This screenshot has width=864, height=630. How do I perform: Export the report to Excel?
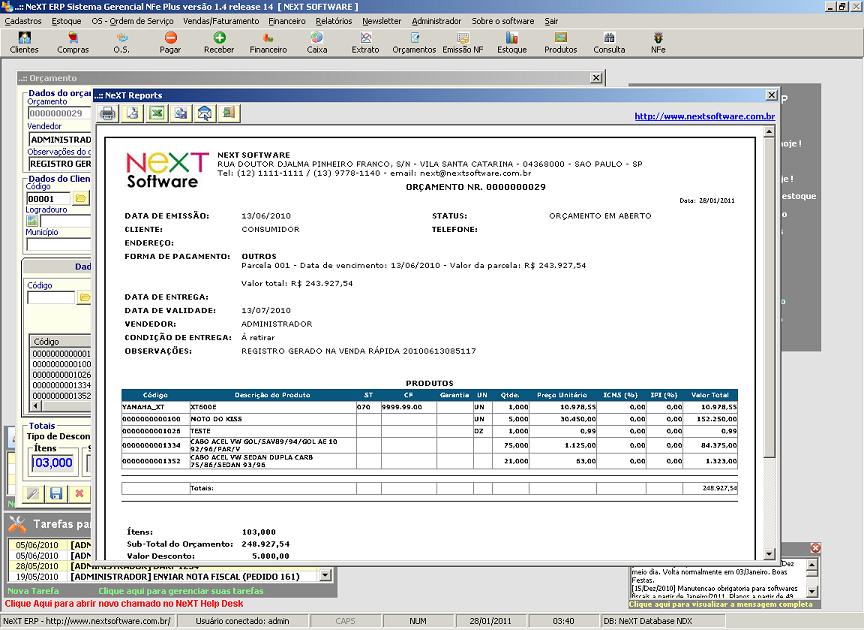pyautogui.click(x=158, y=113)
